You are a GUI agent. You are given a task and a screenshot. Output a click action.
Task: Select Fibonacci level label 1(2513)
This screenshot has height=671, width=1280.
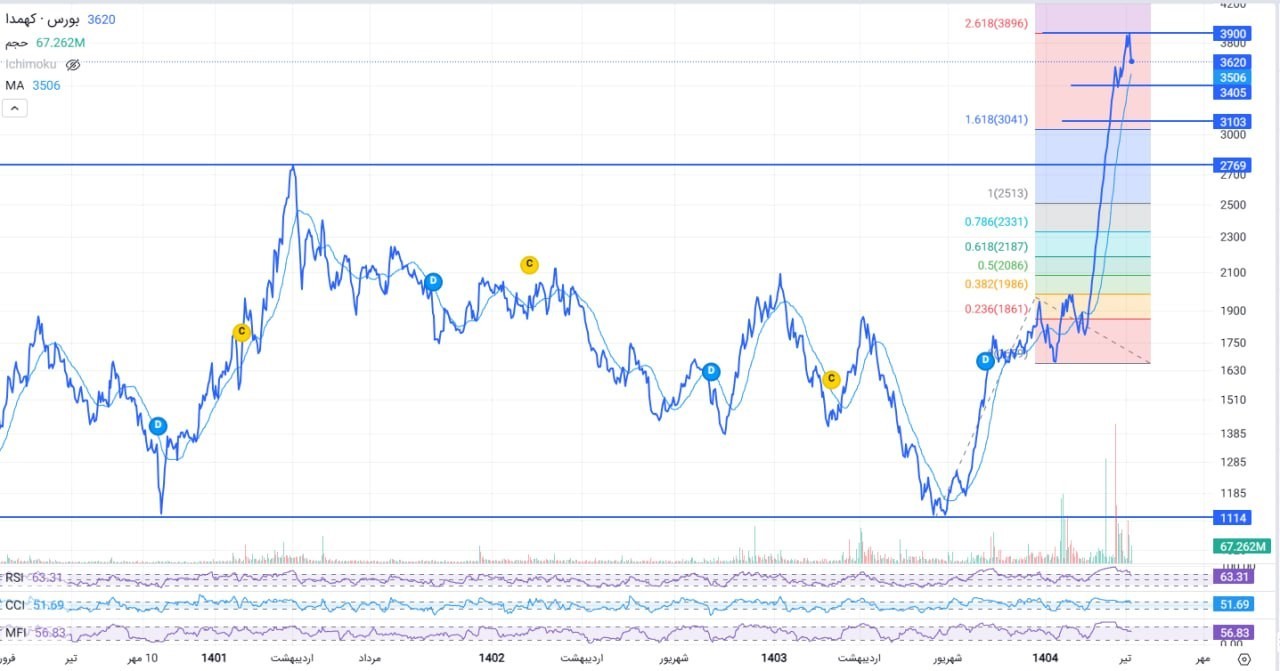pos(1008,194)
